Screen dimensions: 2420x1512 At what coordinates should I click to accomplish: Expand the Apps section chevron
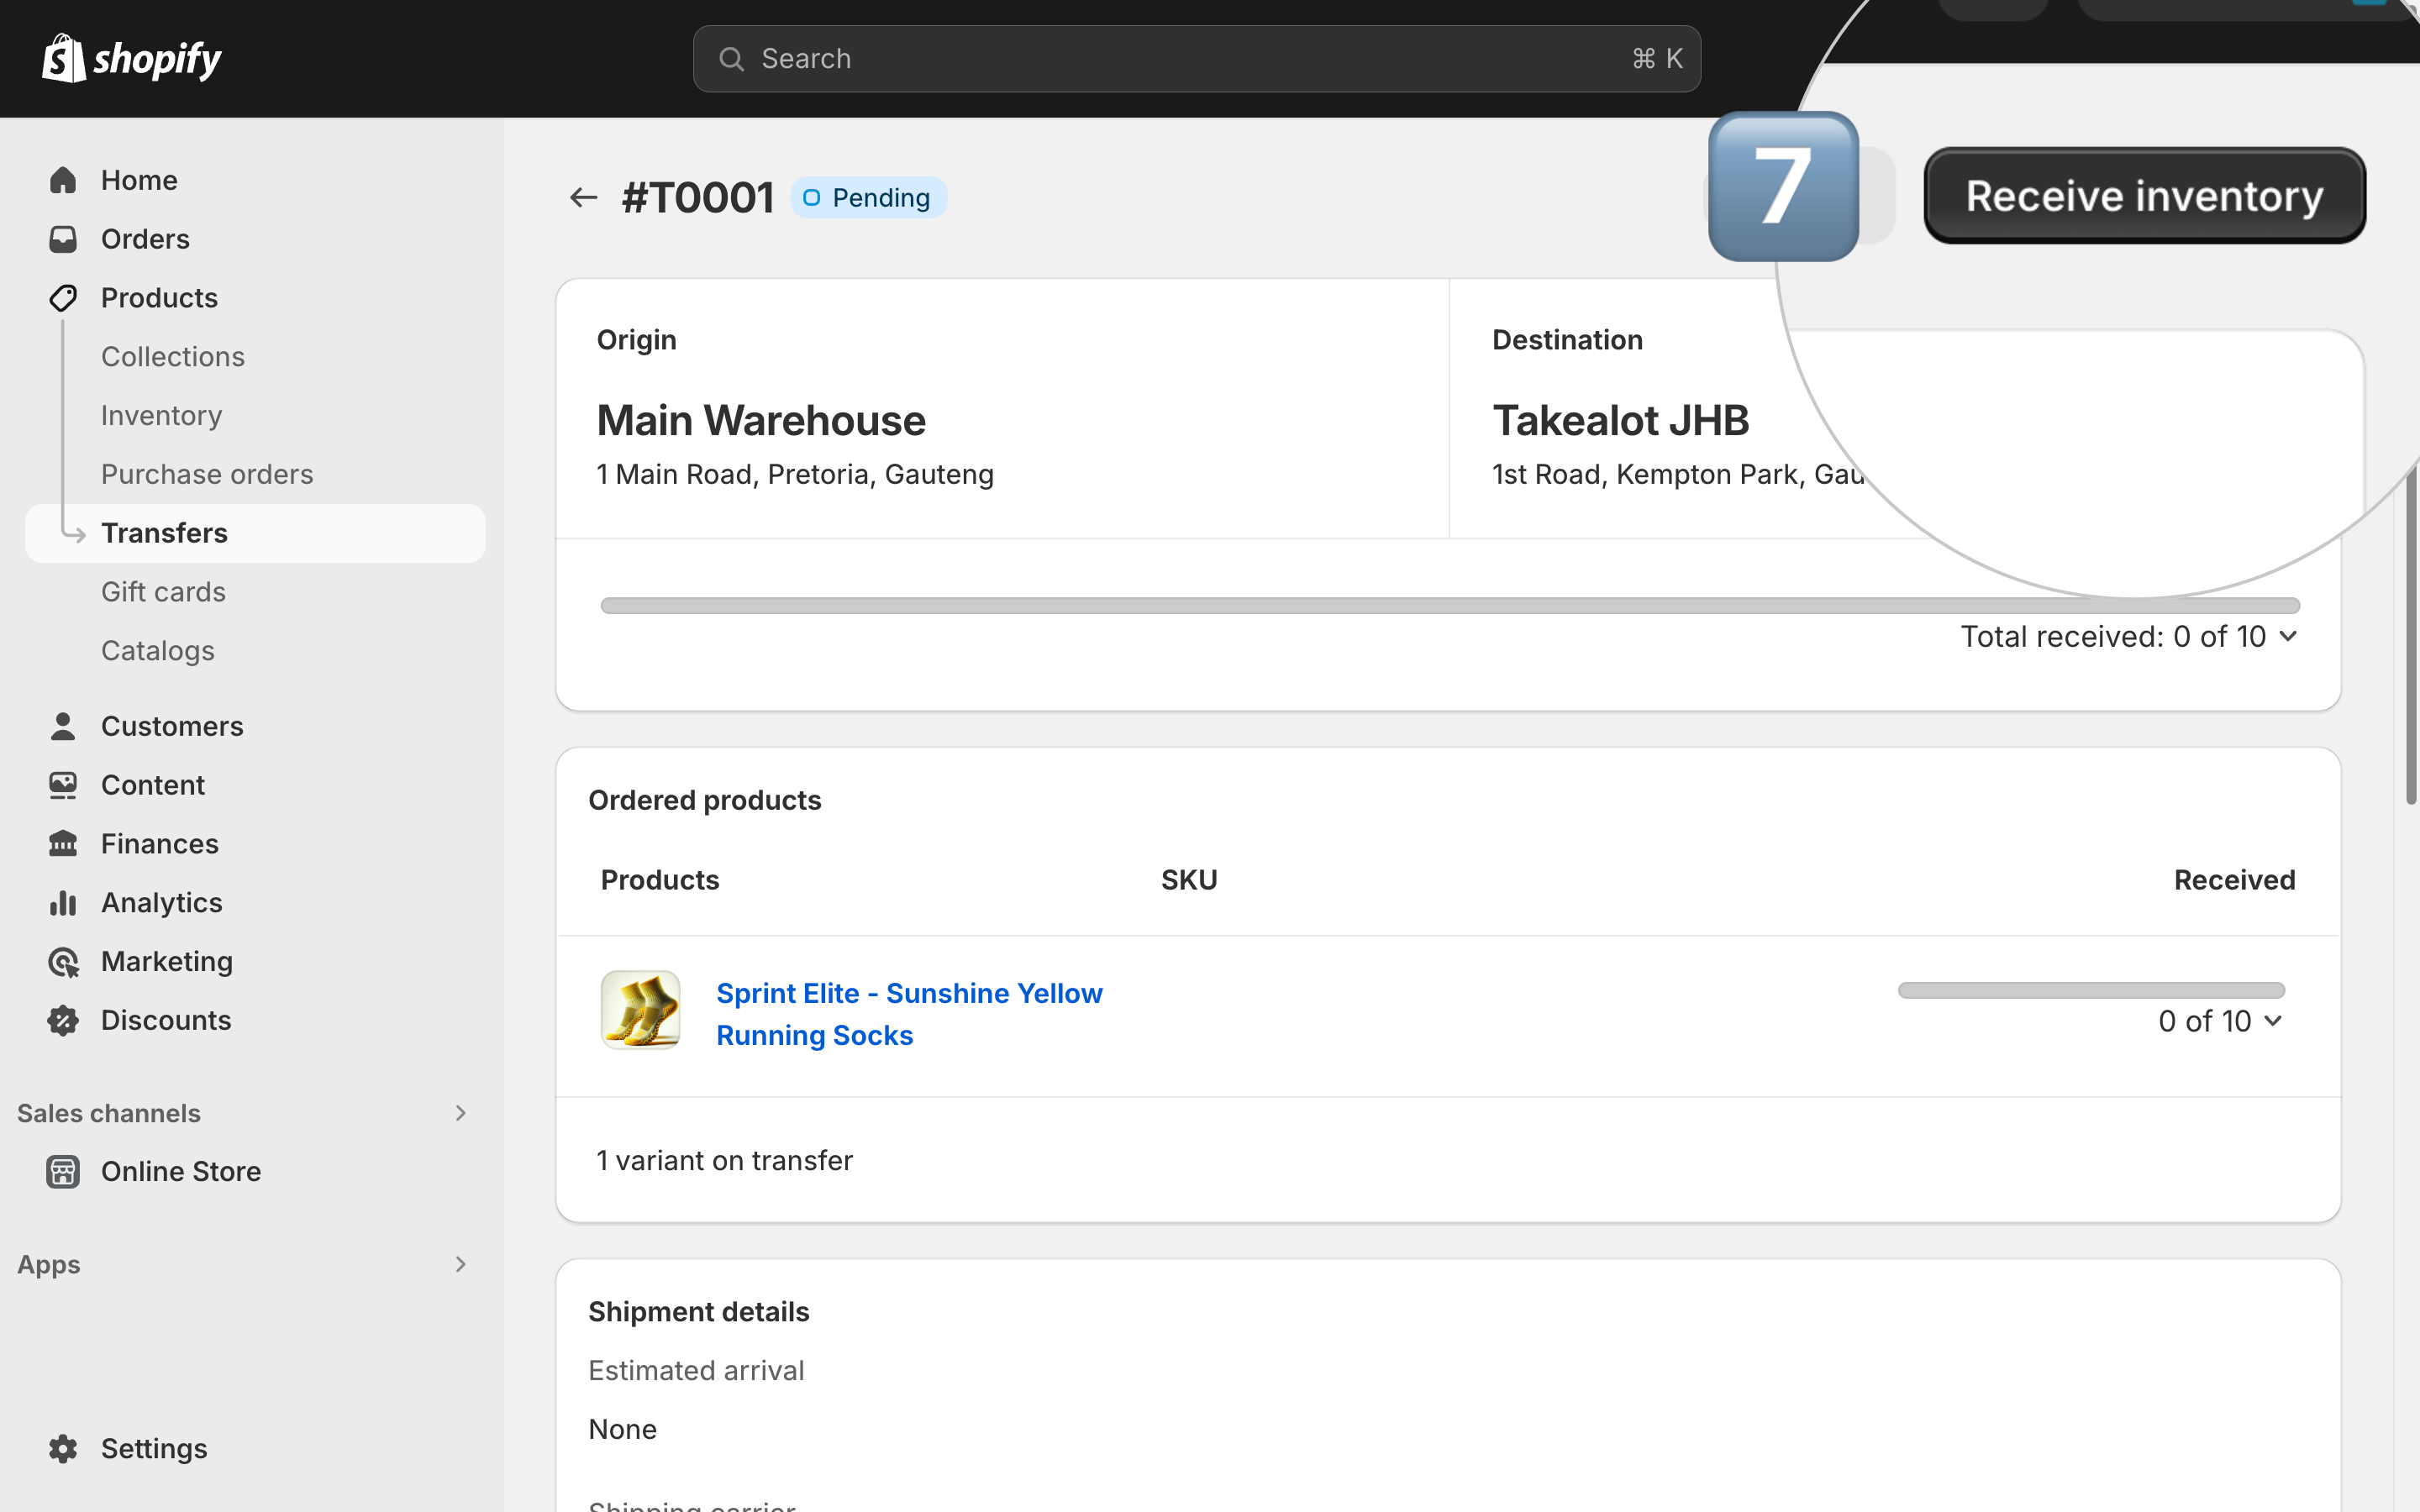coord(460,1264)
